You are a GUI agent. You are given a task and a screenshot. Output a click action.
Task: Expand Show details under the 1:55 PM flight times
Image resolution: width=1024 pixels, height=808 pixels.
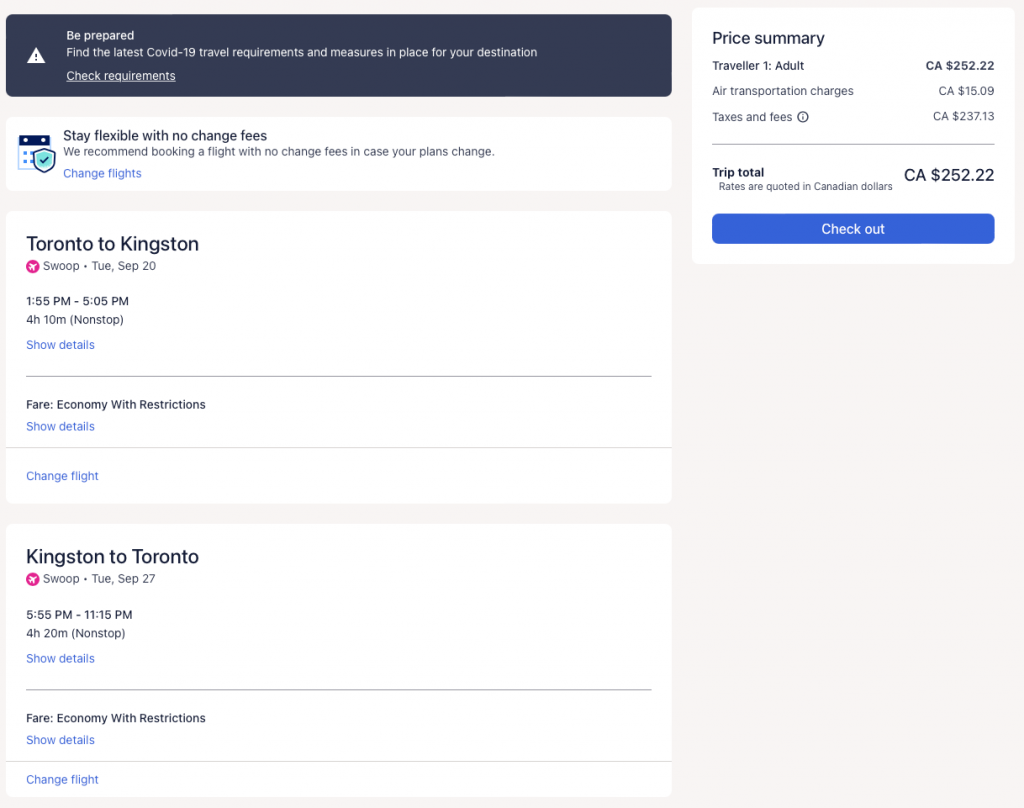coord(60,345)
